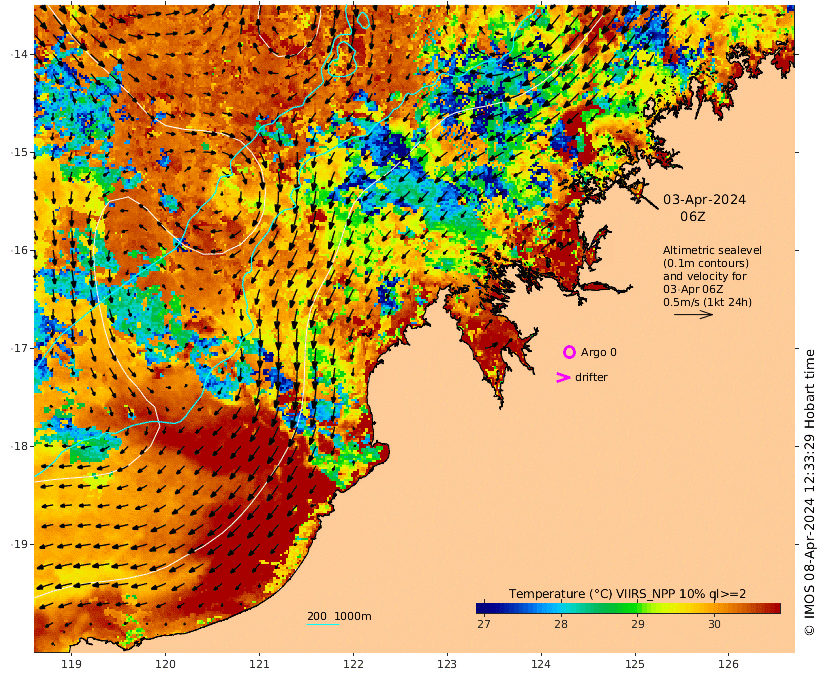
Task: Click the latitude axis label -17
Action: (20, 348)
